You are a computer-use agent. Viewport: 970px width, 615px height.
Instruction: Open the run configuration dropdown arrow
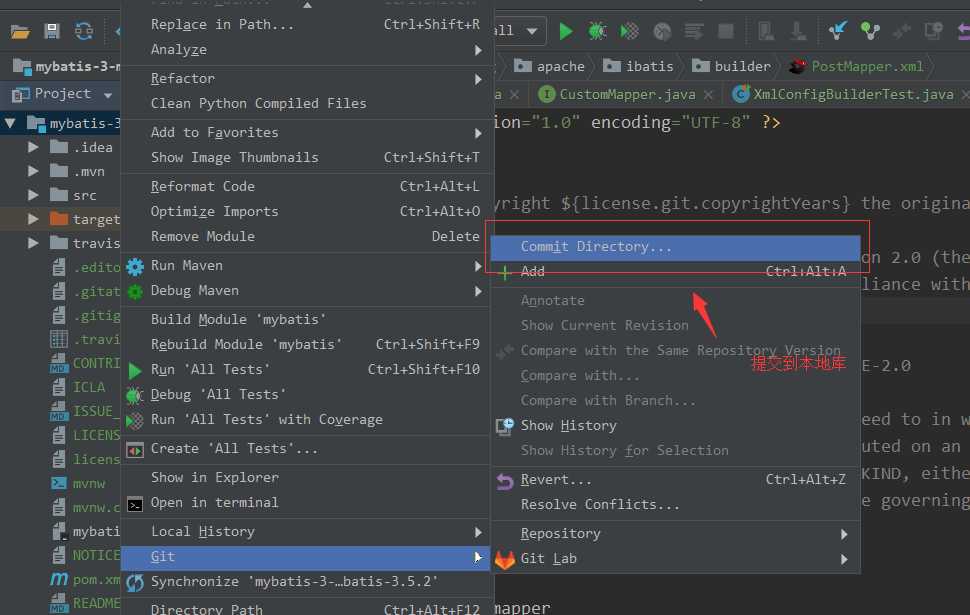(532, 31)
